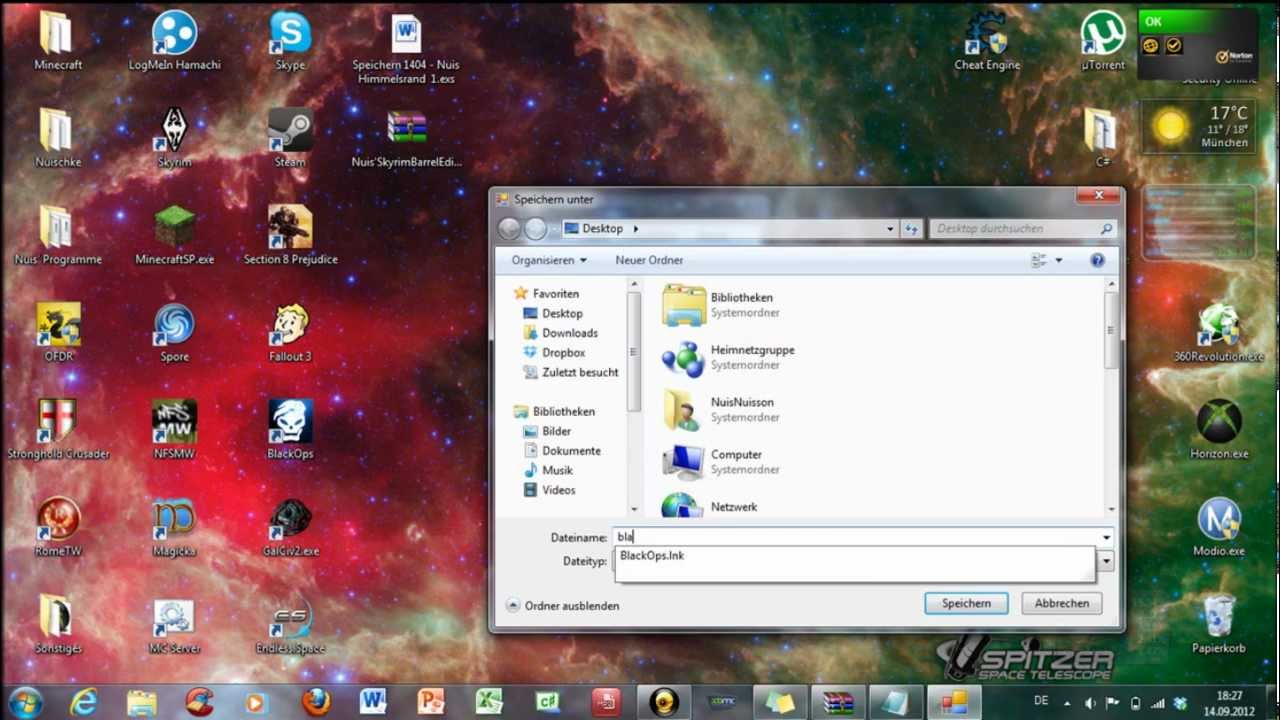Viewport: 1280px width, 720px height.
Task: Select the OFDR desktop shortcut
Action: (x=58, y=332)
